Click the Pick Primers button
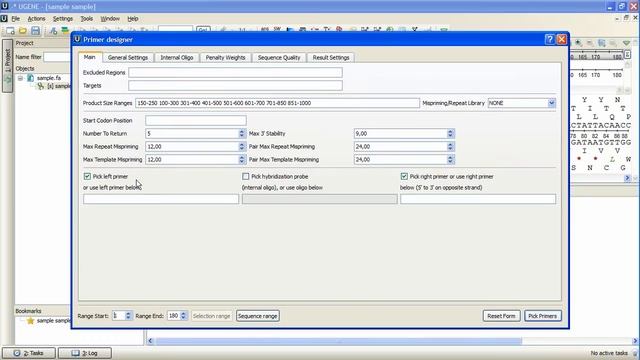 coord(542,316)
